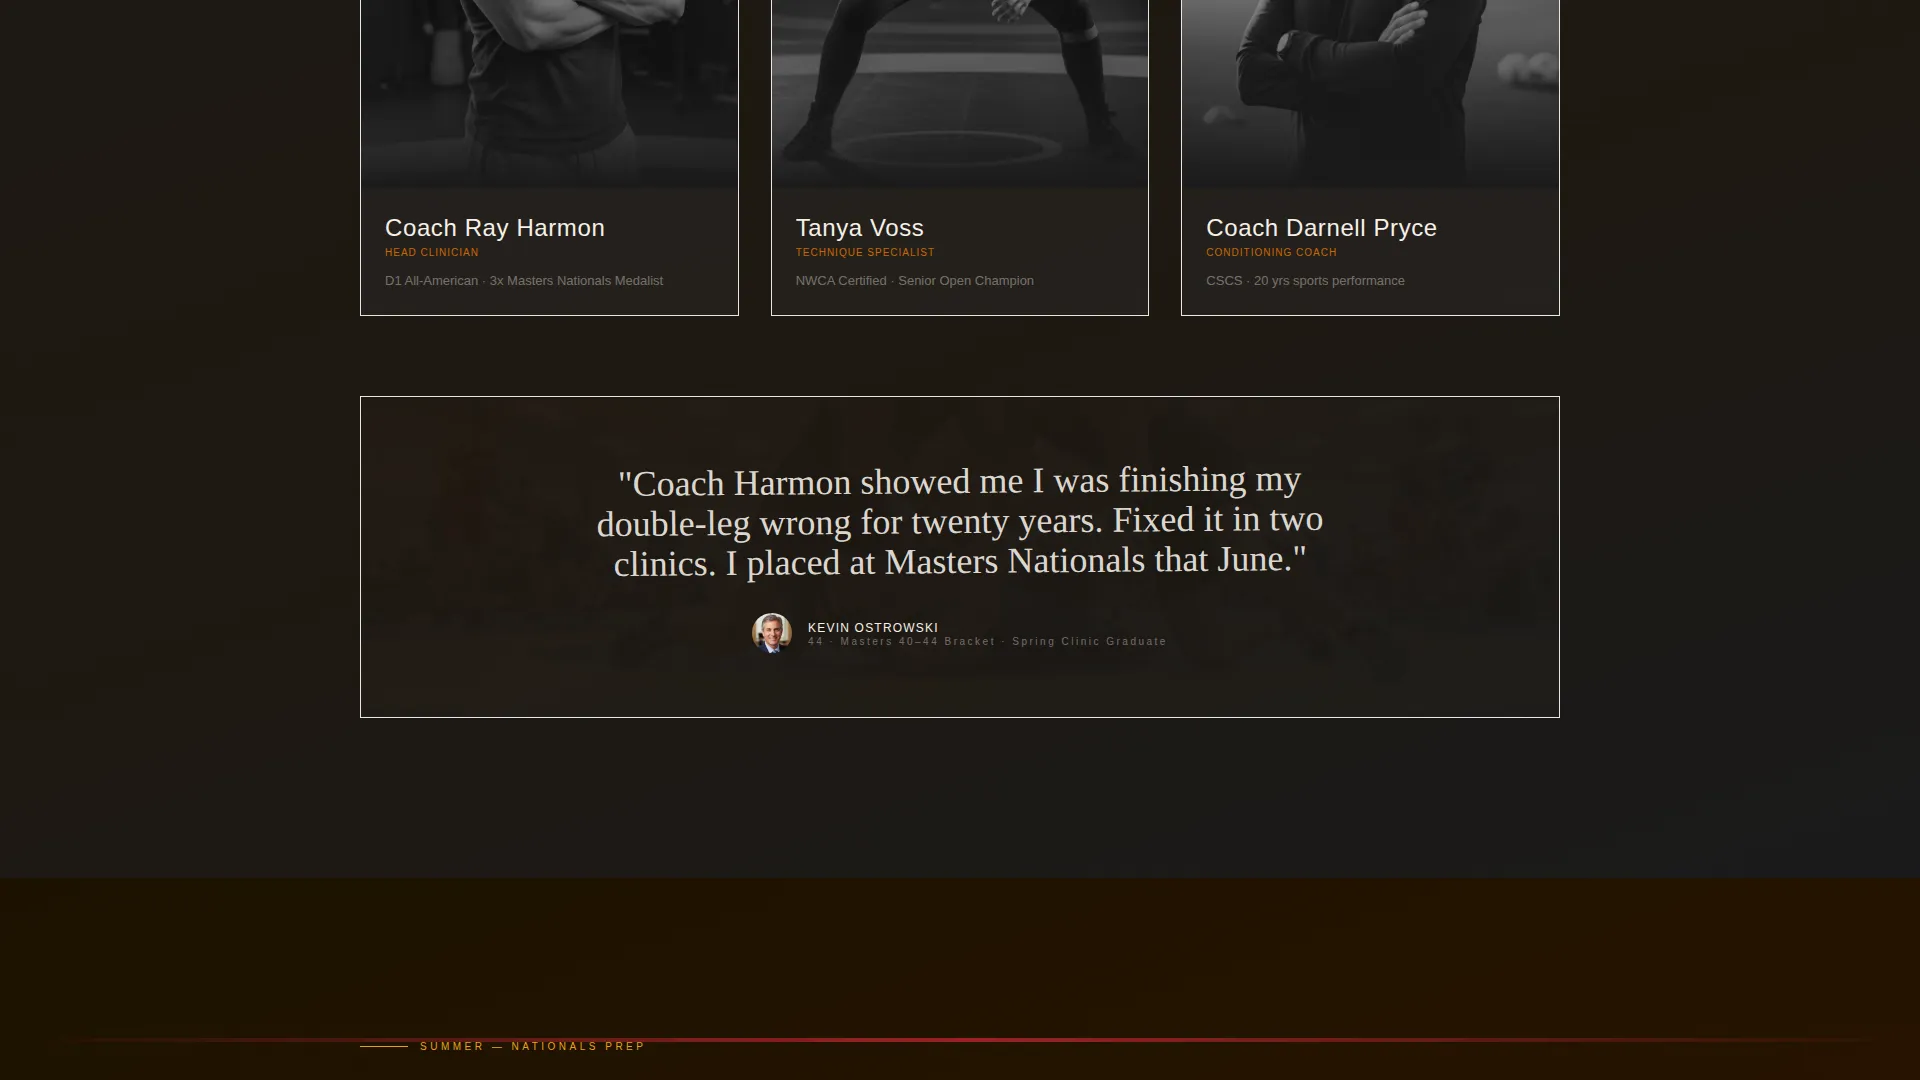Select the HEAD CLINICIAN label

click(x=432, y=253)
